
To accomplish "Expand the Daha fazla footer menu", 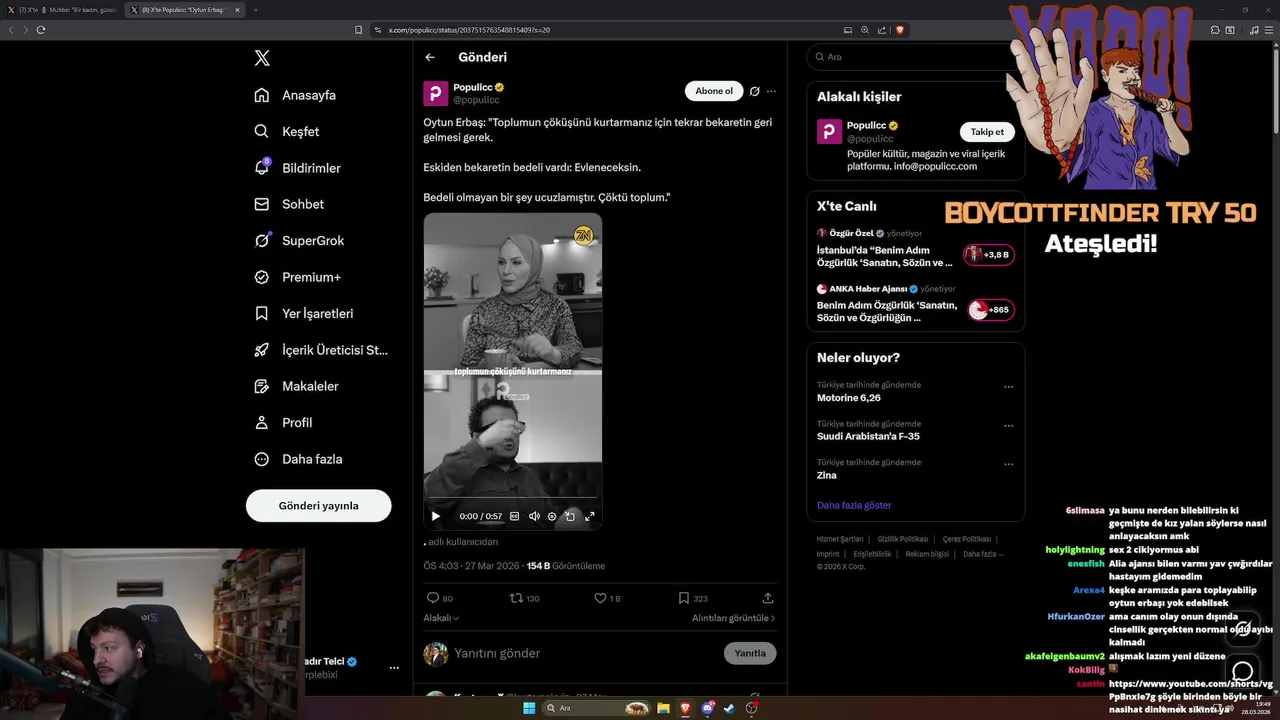I will pyautogui.click(x=983, y=554).
